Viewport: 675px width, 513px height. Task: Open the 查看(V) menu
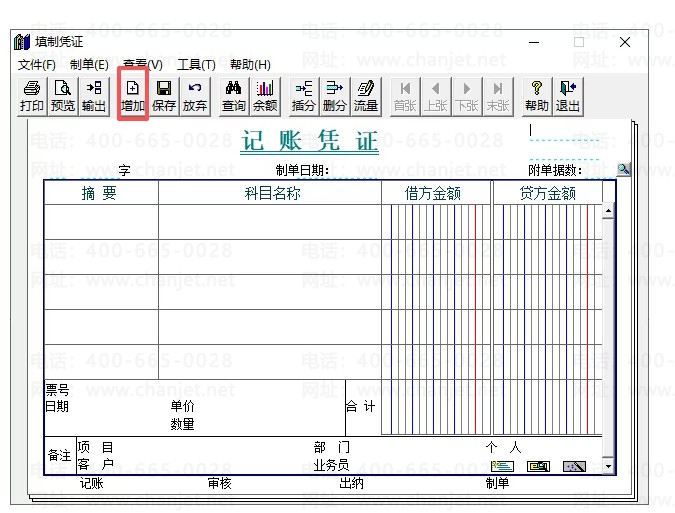click(x=142, y=65)
